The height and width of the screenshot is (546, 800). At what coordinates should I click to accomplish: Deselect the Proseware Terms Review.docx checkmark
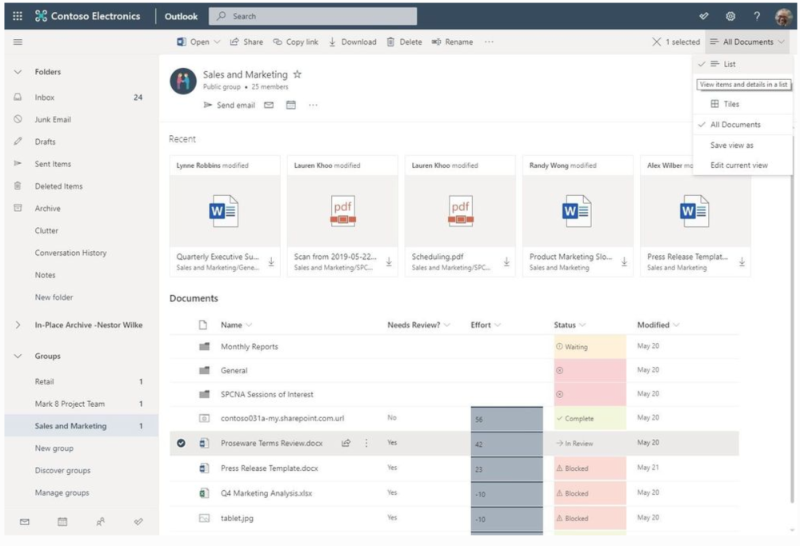[x=181, y=443]
